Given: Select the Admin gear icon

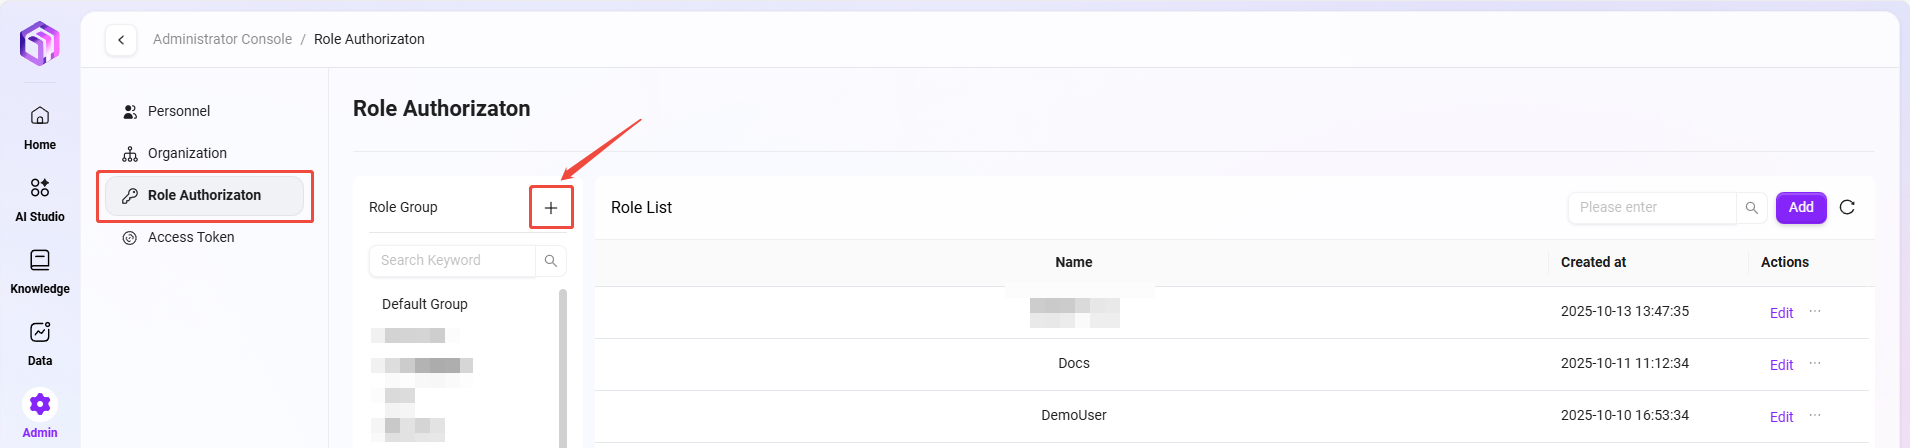Looking at the screenshot, I should (x=40, y=405).
